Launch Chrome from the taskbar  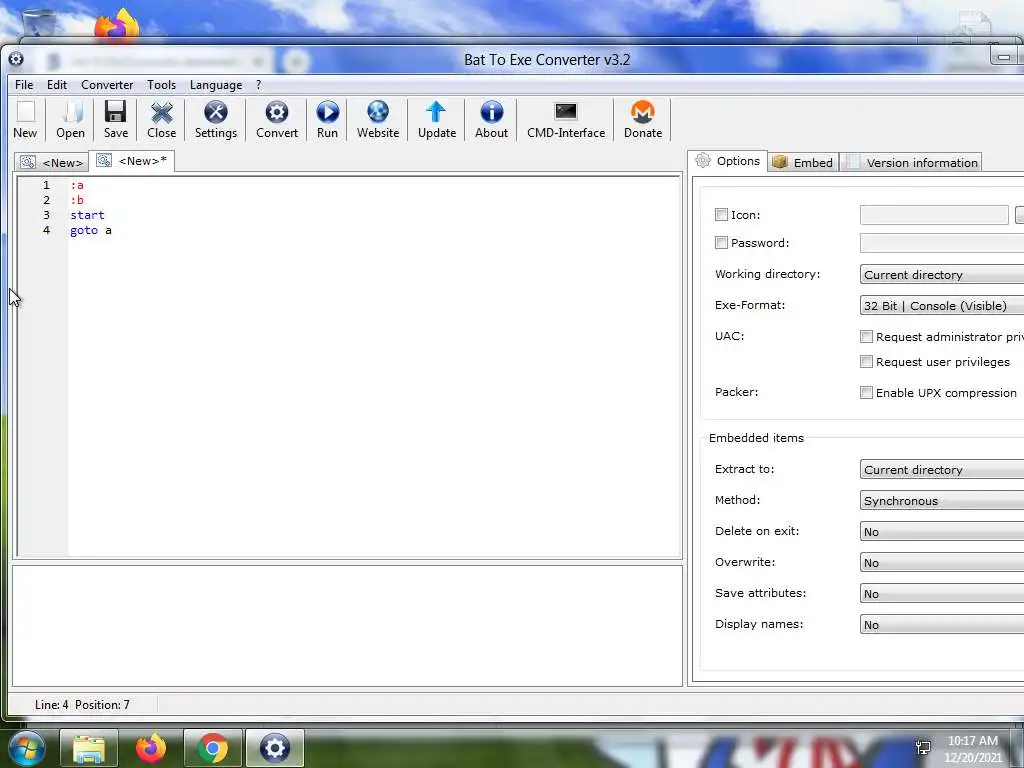[x=213, y=748]
